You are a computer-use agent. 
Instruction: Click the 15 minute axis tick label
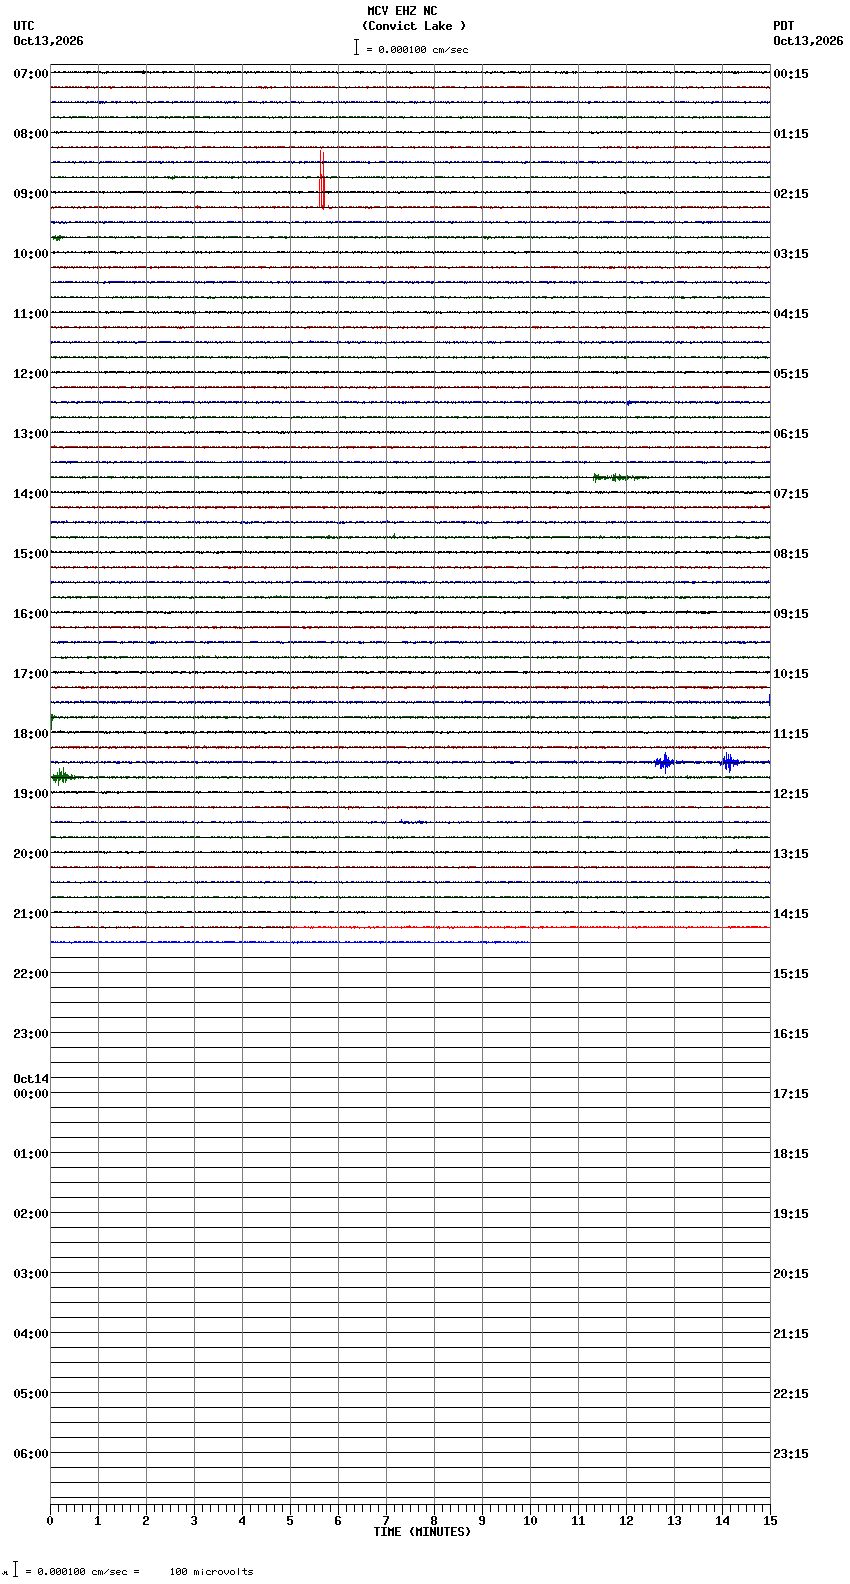click(x=770, y=1521)
